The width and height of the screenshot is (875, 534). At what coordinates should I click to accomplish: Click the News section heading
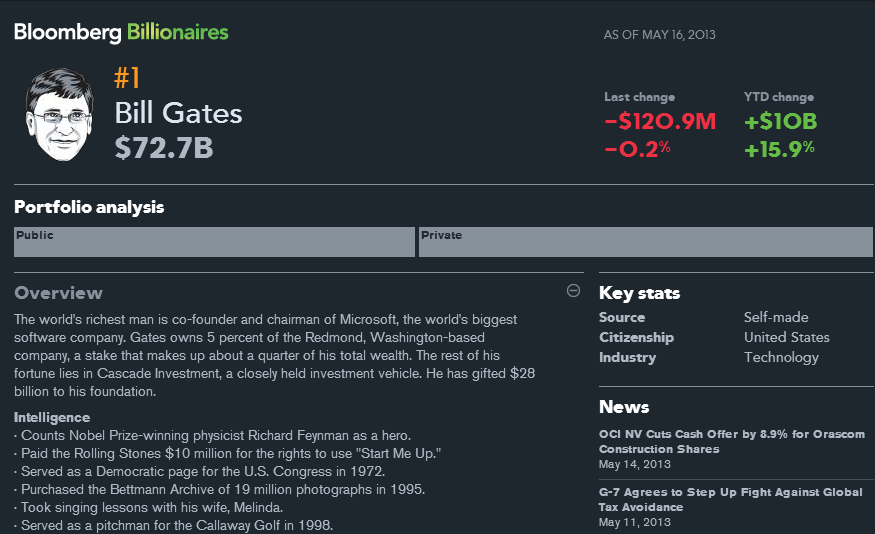coord(624,407)
